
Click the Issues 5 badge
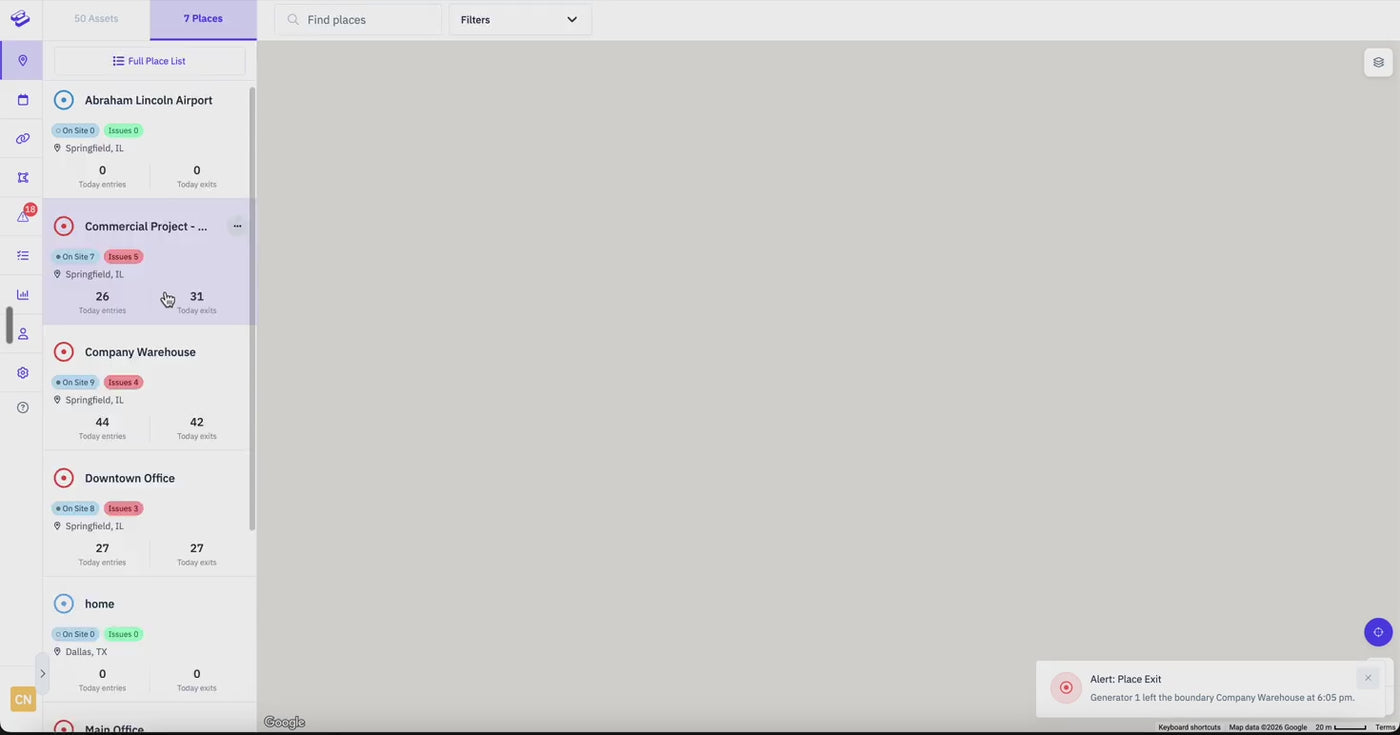click(123, 257)
